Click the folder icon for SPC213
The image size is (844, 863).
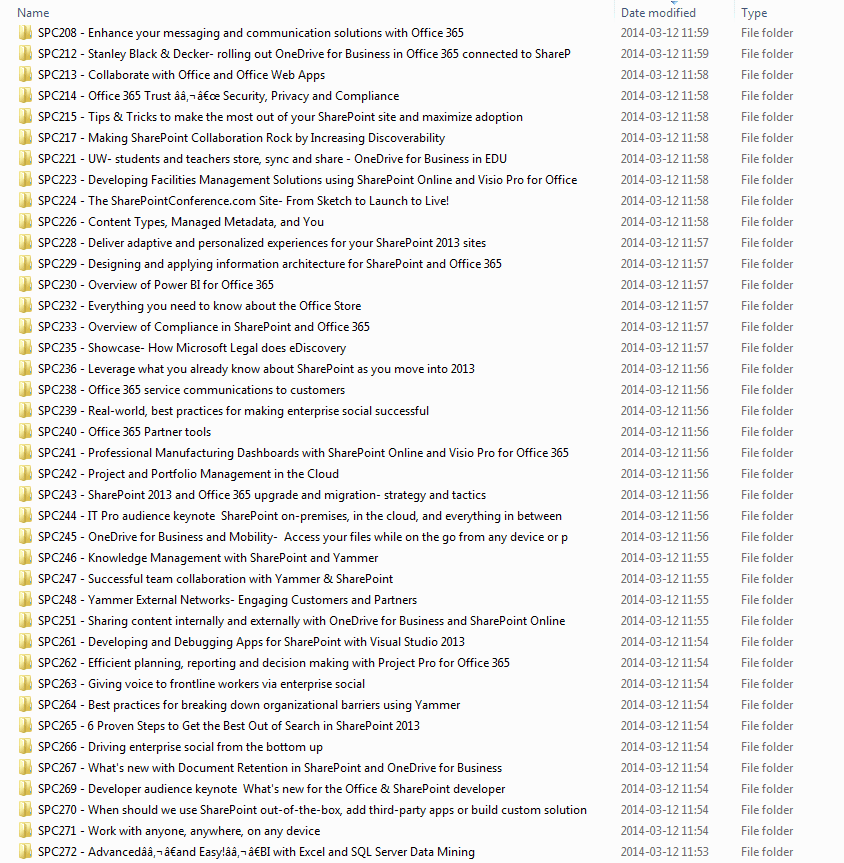(x=25, y=75)
